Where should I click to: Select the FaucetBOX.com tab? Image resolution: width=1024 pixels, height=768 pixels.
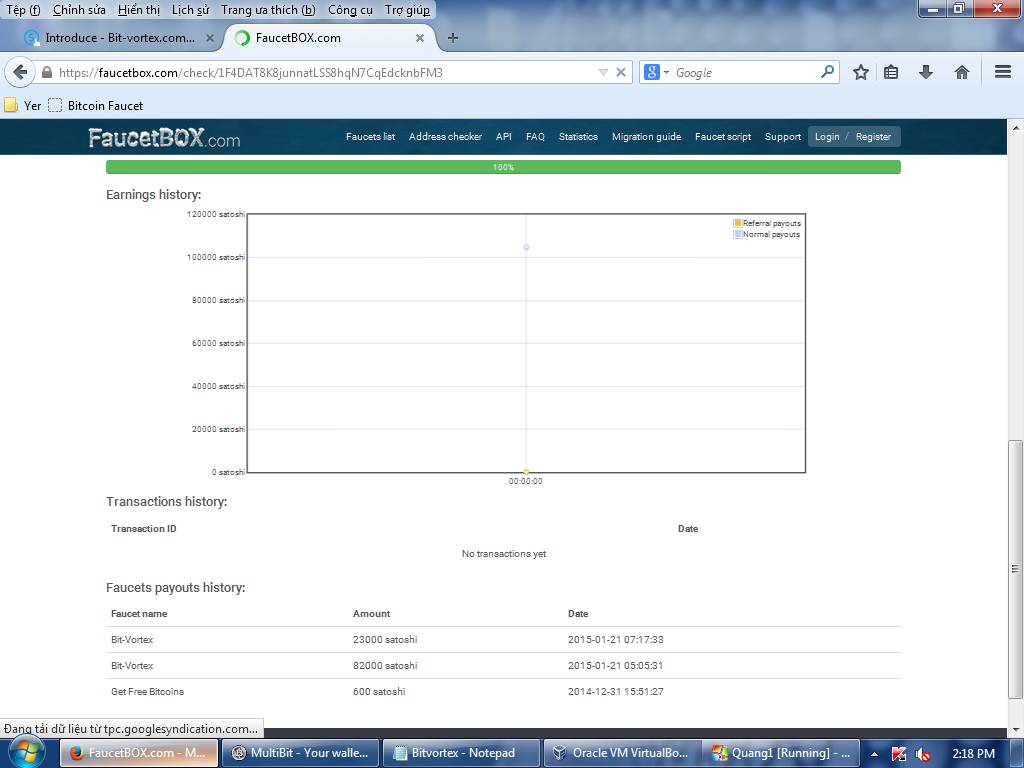[x=330, y=38]
